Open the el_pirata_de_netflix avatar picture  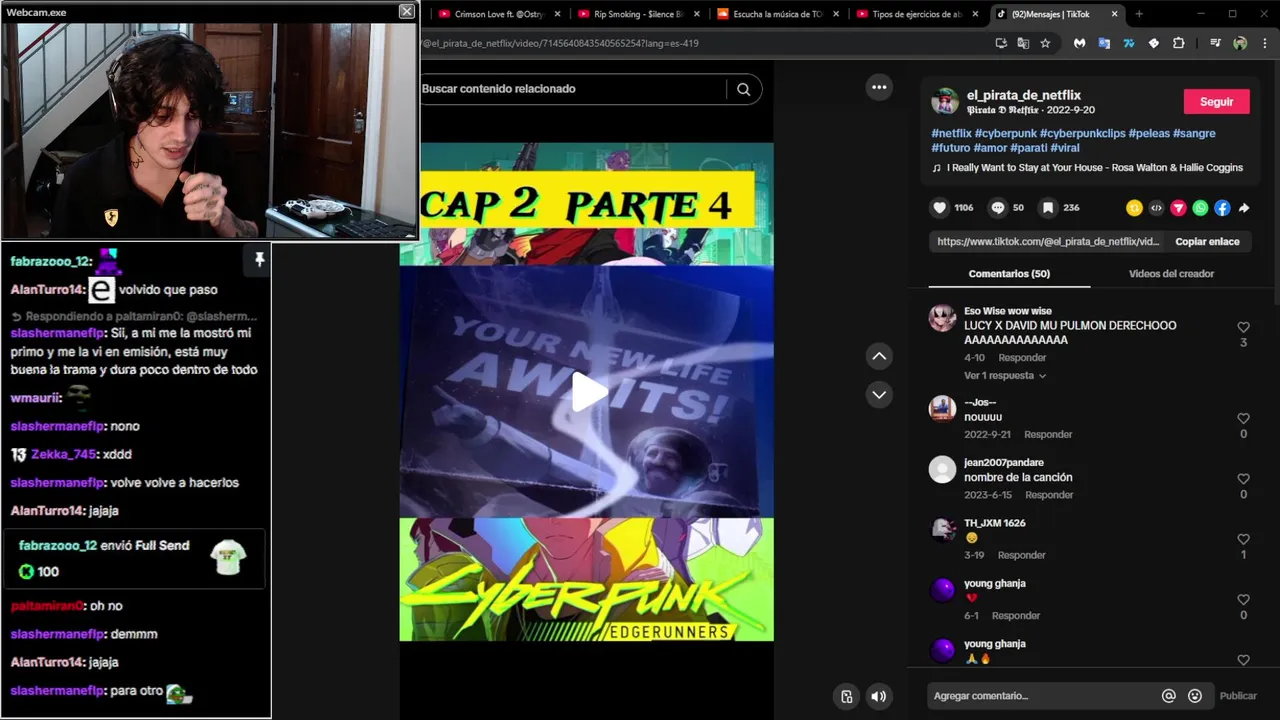[x=944, y=102]
